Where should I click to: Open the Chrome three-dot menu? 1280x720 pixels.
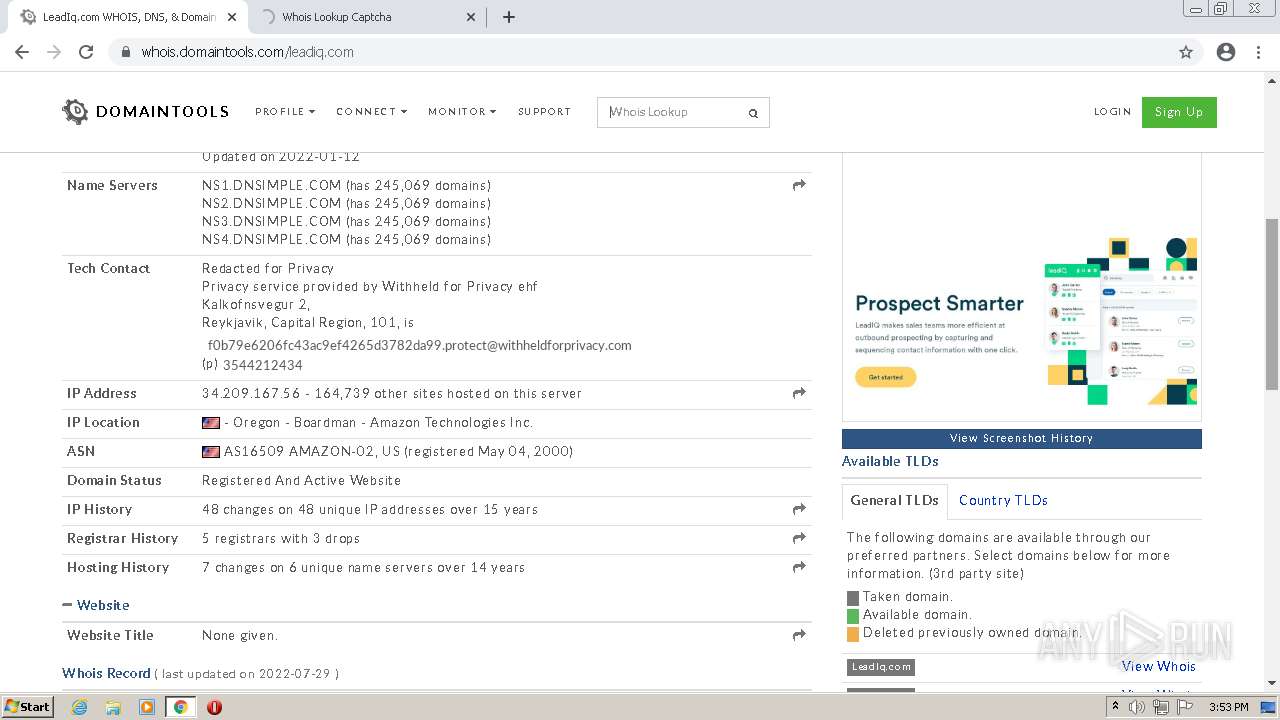click(x=1258, y=52)
